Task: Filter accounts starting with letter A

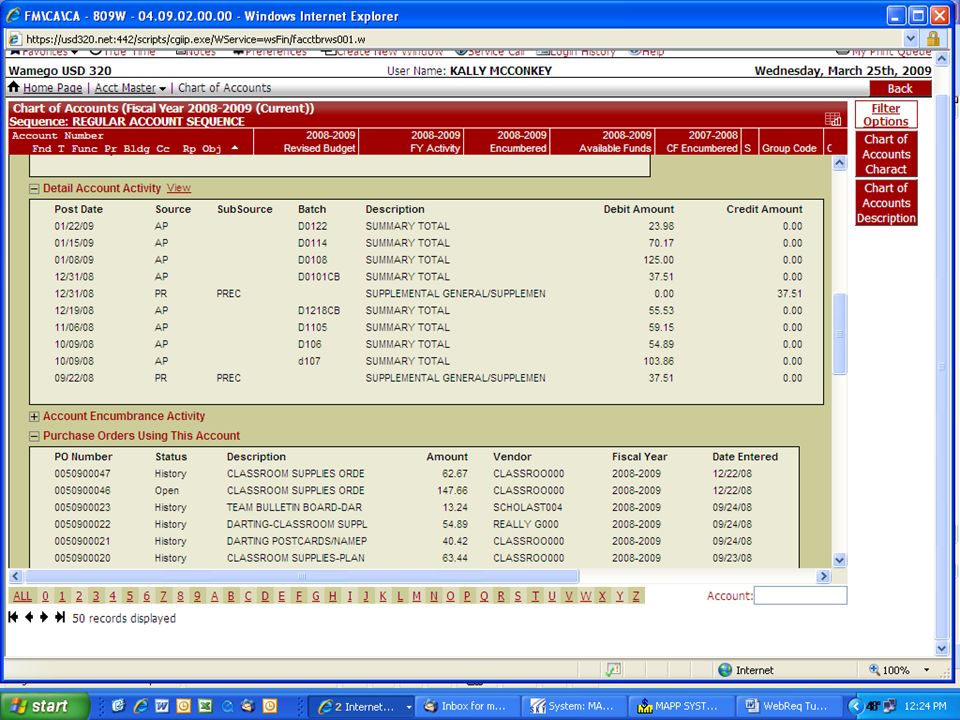Action: point(214,596)
